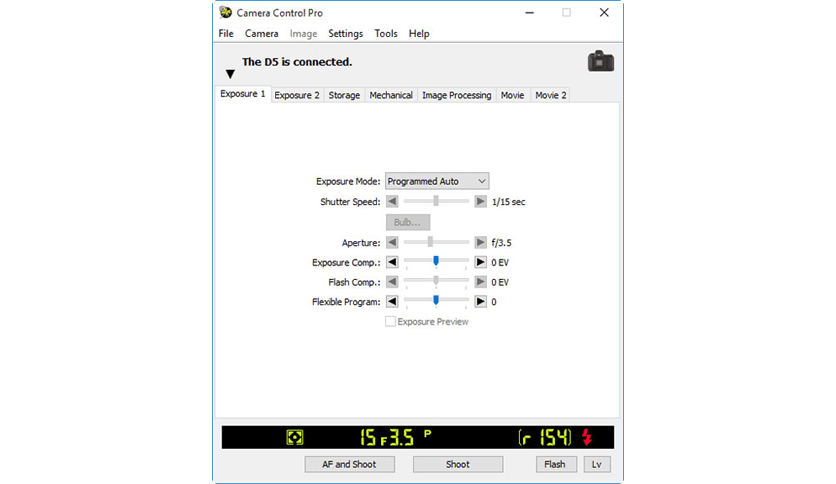Increase Flash Comp. with right arrow

click(x=480, y=282)
